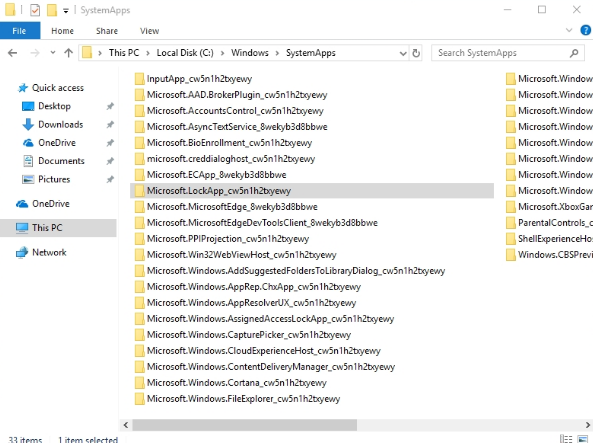The image size is (593, 443).
Task: Select Windows breadcrumb in address bar
Action: 250,53
